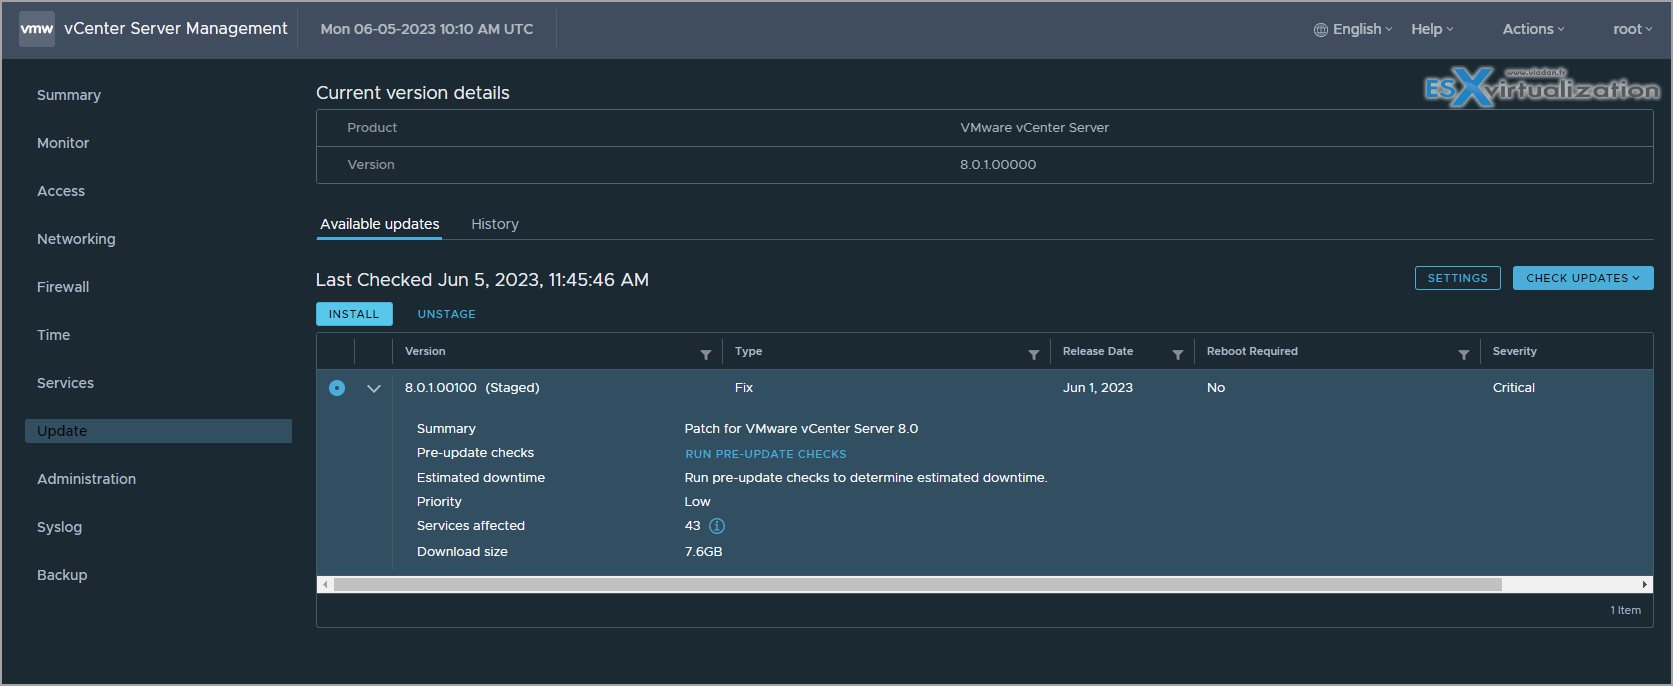
Task: Open the root user dropdown
Action: (1632, 30)
